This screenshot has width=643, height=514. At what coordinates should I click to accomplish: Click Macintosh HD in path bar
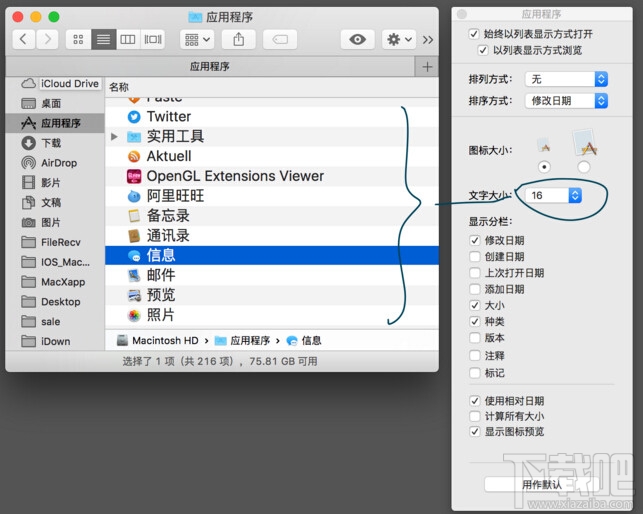tap(158, 340)
